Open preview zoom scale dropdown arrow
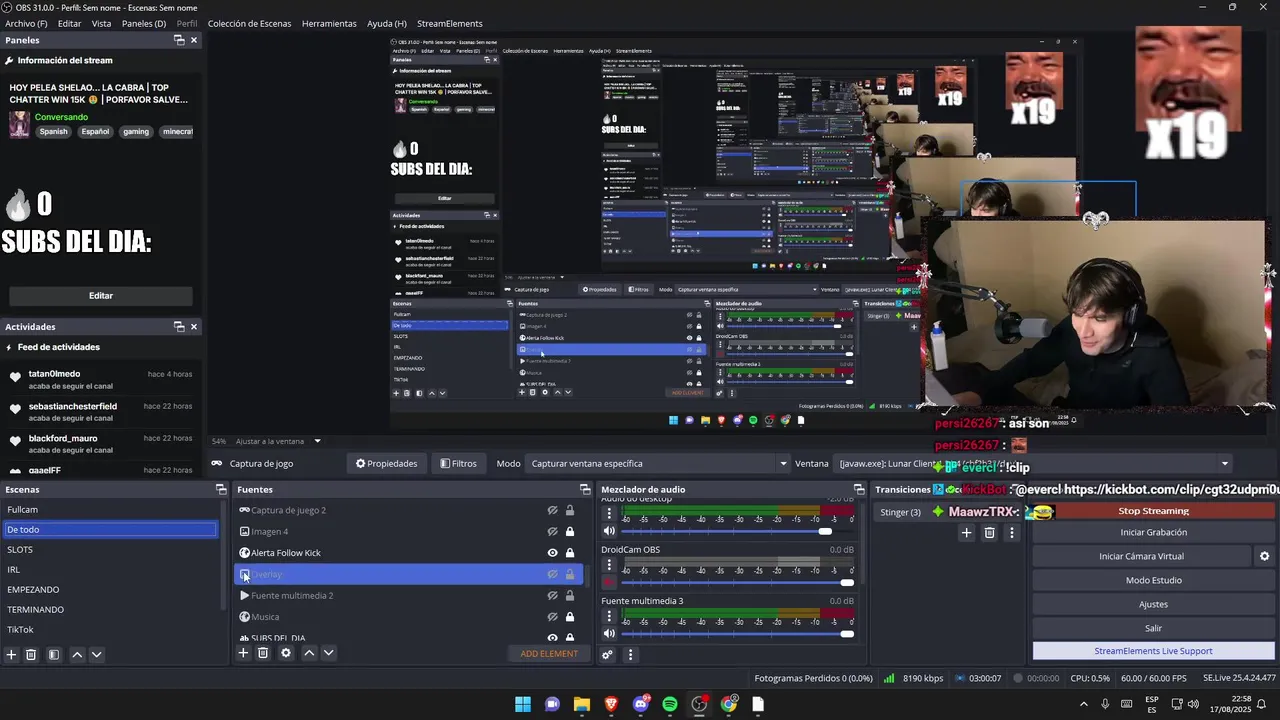 tap(317, 441)
